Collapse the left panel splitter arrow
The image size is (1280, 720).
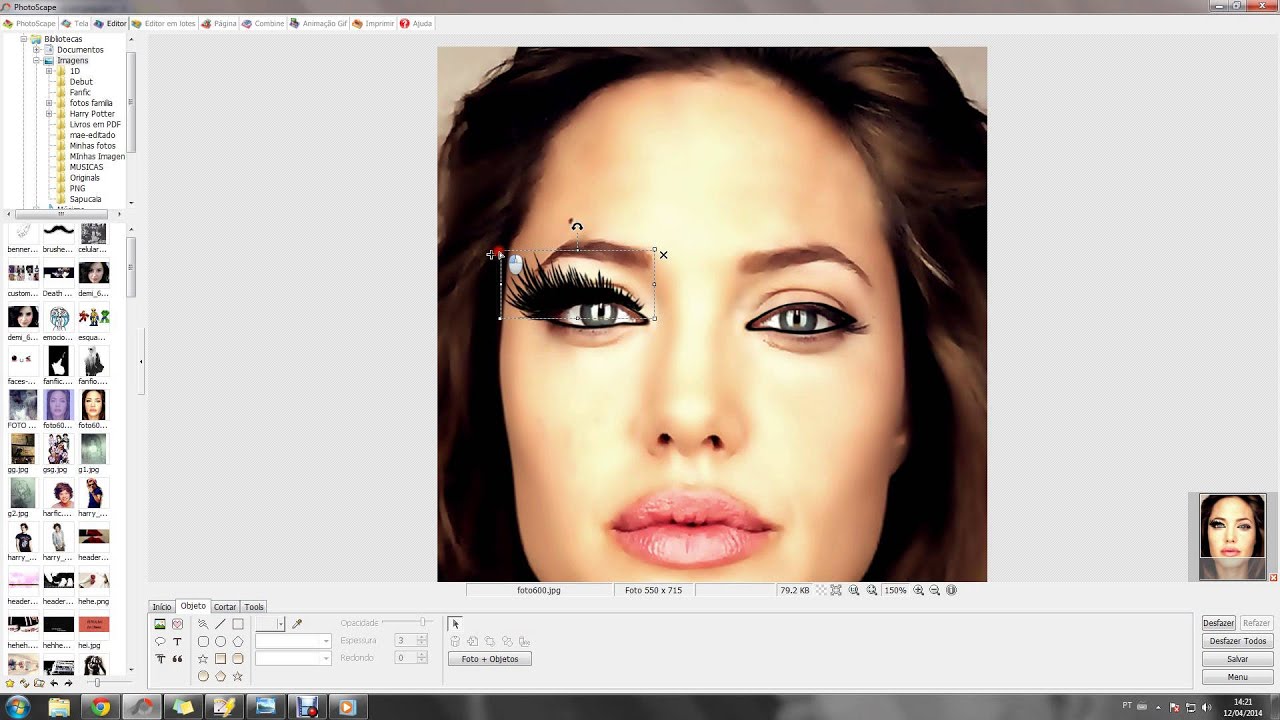click(x=141, y=362)
